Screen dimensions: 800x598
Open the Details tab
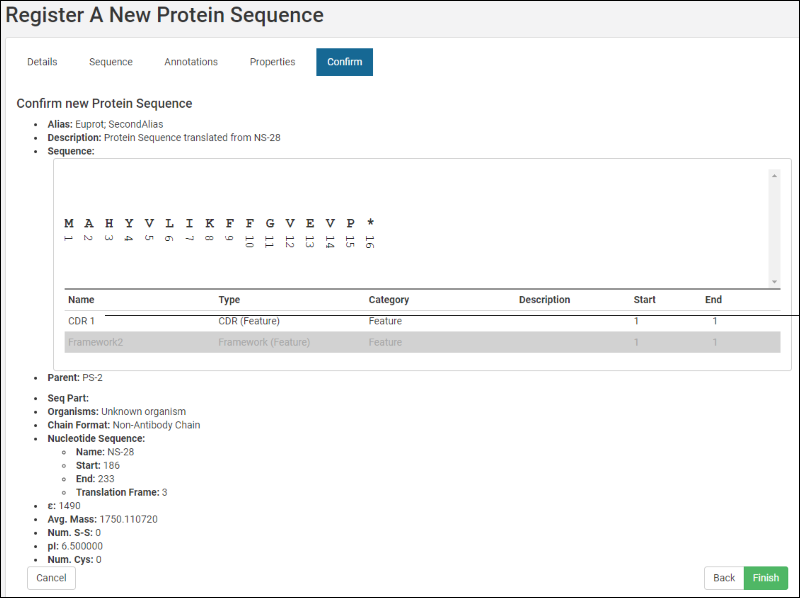[x=42, y=62]
